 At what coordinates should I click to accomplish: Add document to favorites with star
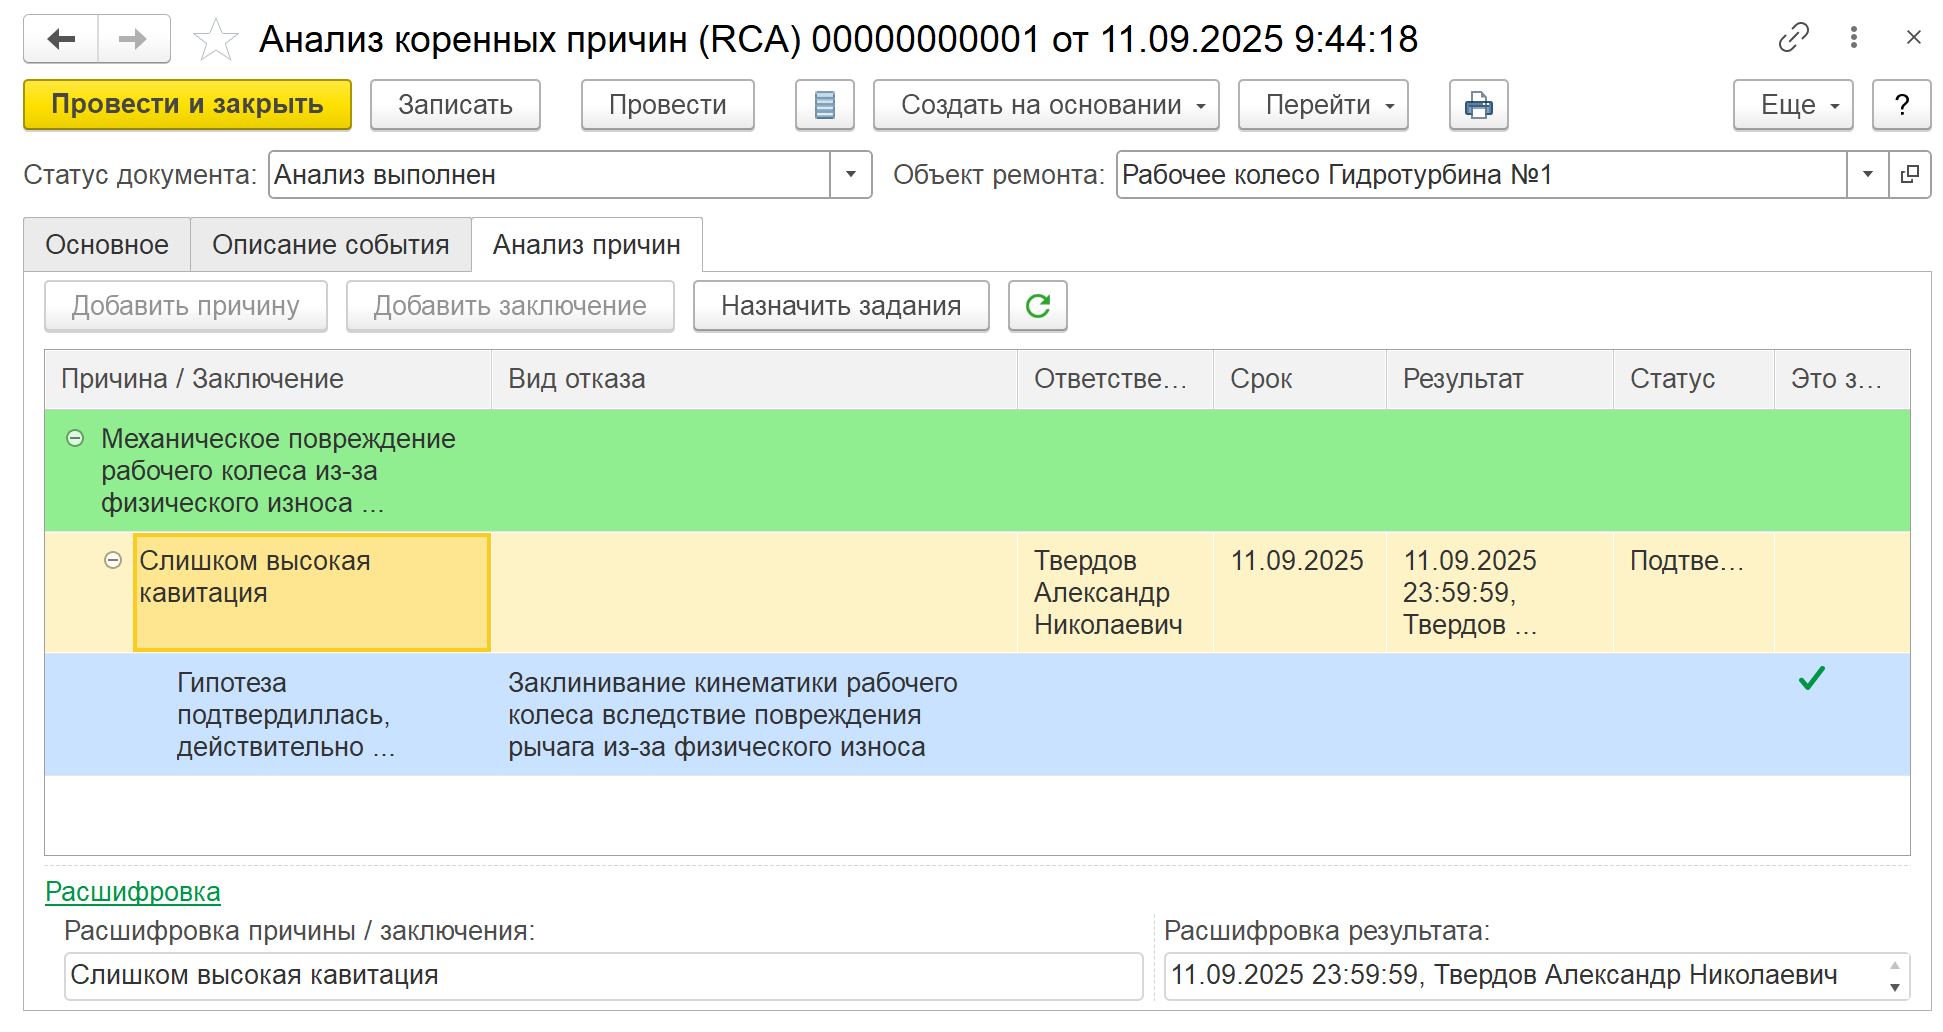click(215, 40)
